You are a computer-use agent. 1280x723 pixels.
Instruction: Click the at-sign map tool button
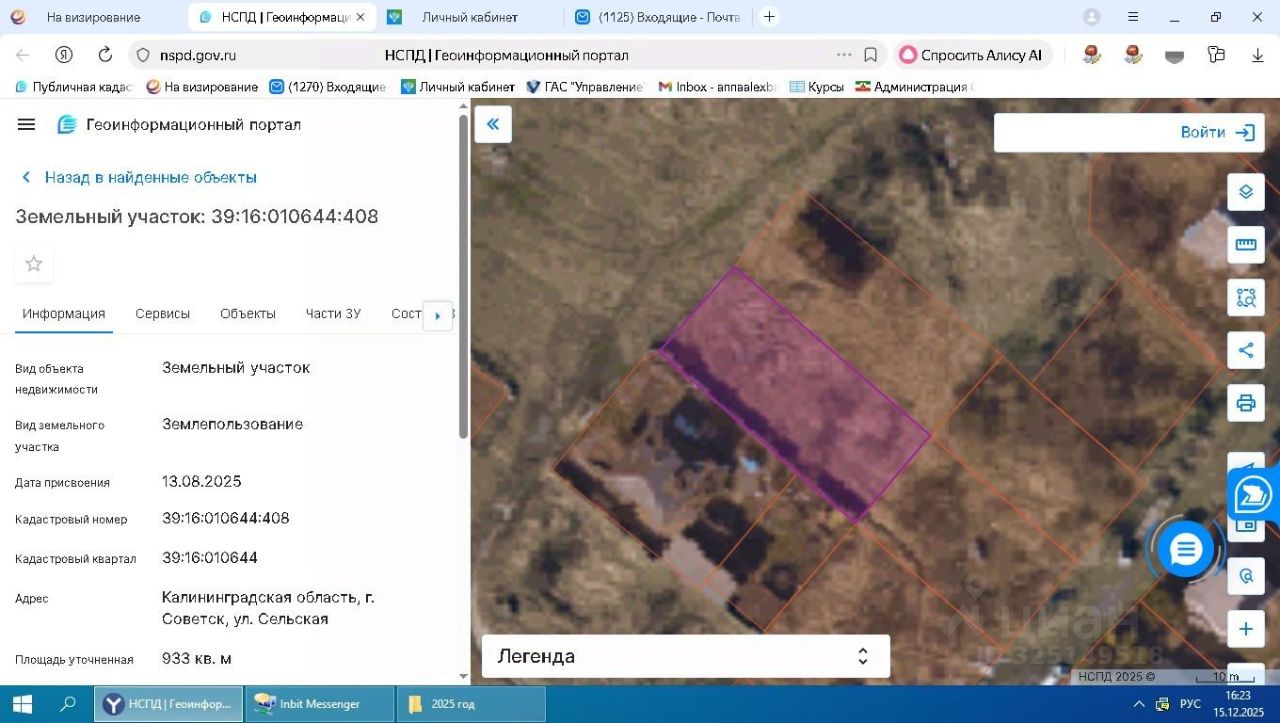[1246, 576]
